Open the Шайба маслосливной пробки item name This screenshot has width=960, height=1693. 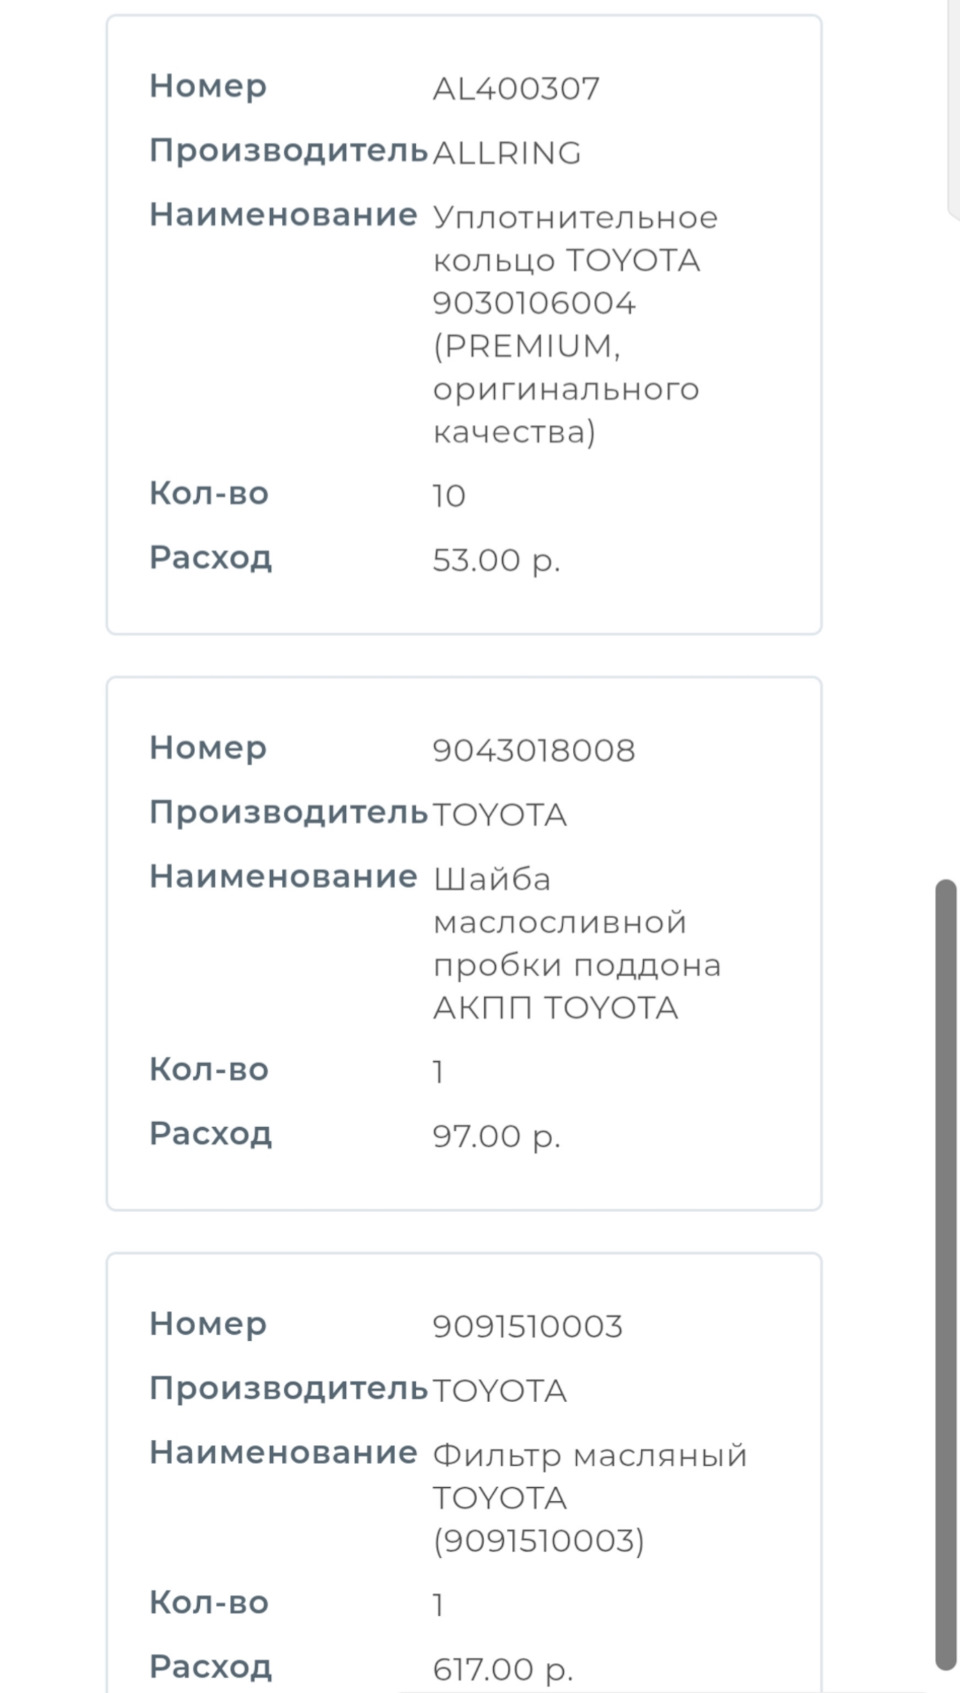pos(576,942)
